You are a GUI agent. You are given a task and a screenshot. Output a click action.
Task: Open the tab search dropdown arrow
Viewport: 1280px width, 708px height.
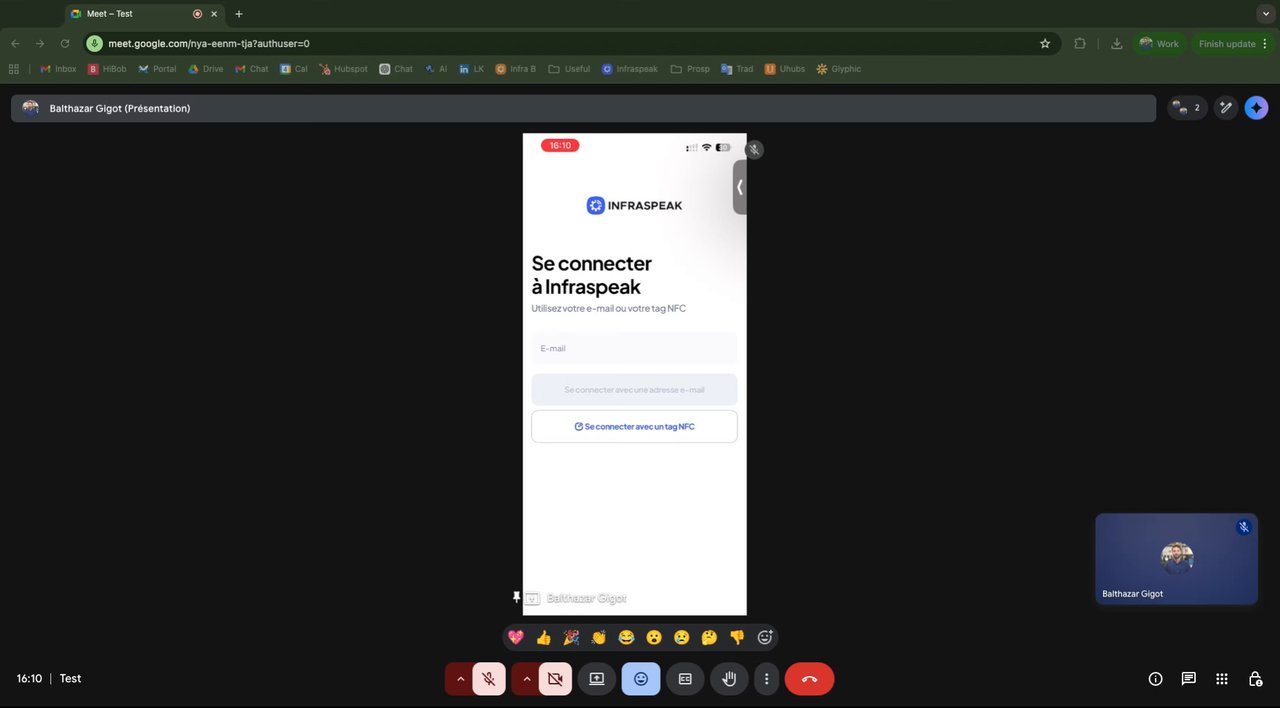(1265, 14)
